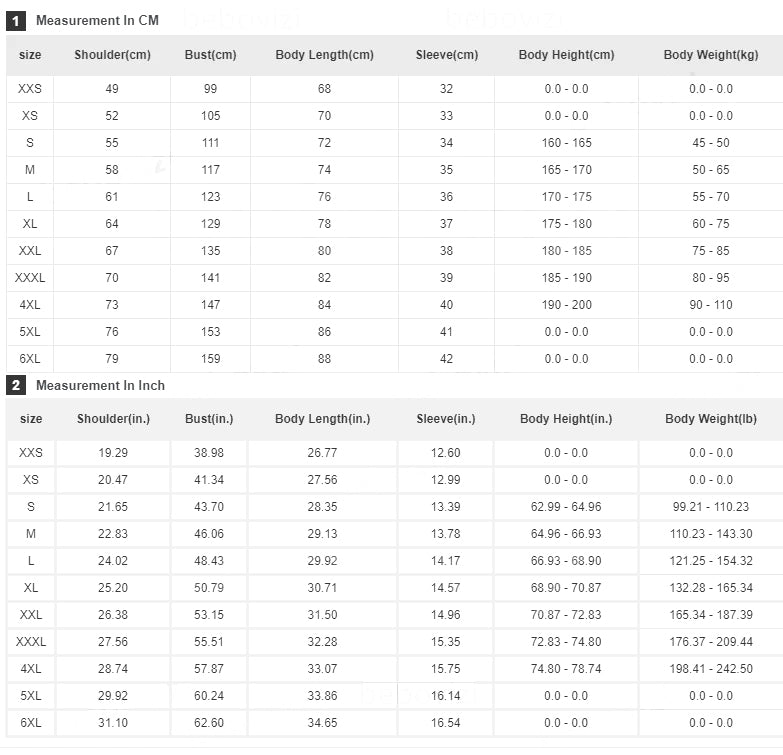The height and width of the screenshot is (755, 783).
Task: Click the 198.41 - 242.50 weight cell
Action: click(710, 669)
